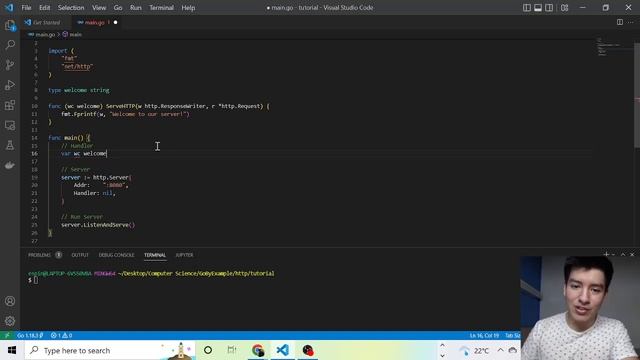Switch to the Terminal panel tab
The image size is (640, 360).
coord(155,255)
